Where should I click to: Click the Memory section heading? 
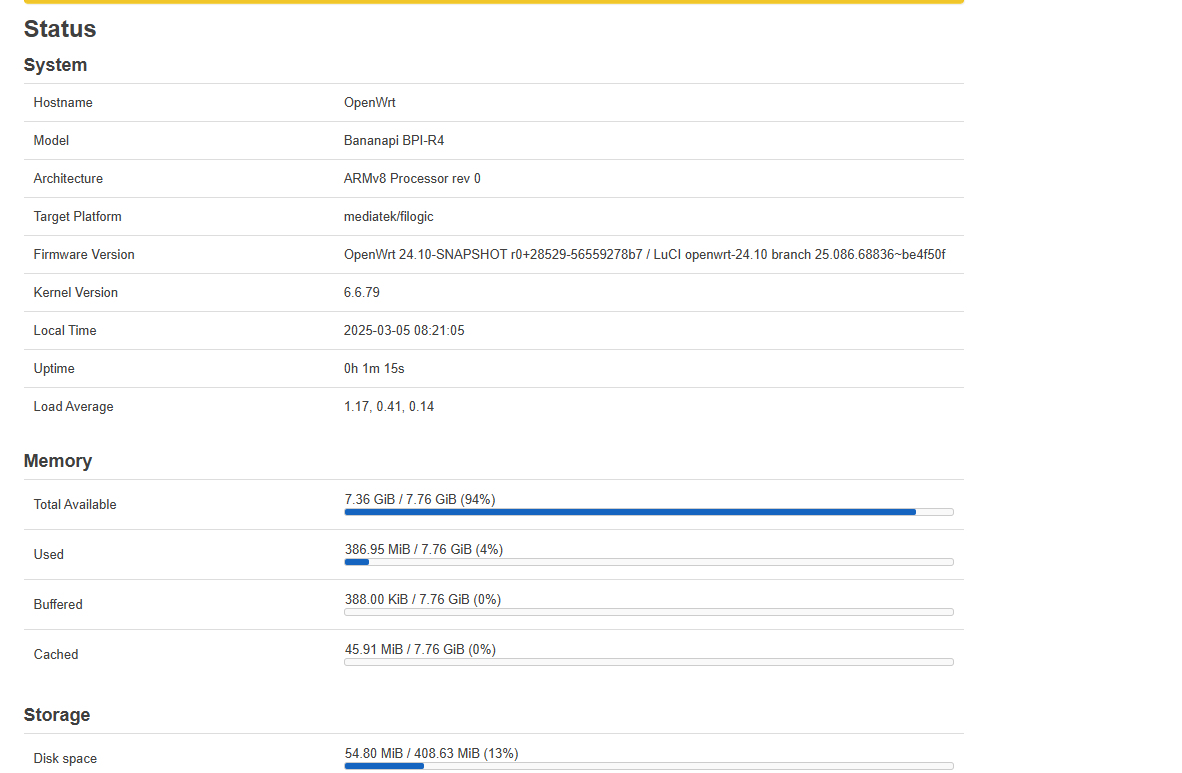[x=58, y=461]
